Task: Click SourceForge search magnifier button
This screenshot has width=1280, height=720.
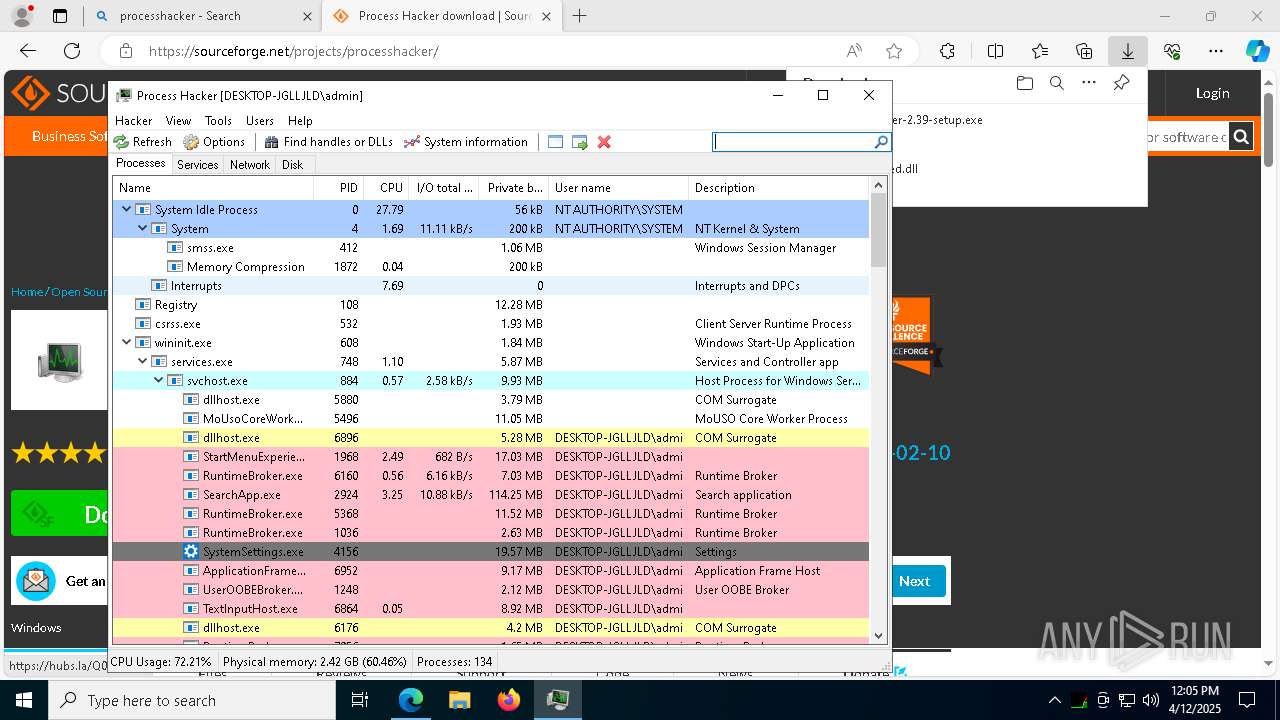Action: click(x=1241, y=137)
